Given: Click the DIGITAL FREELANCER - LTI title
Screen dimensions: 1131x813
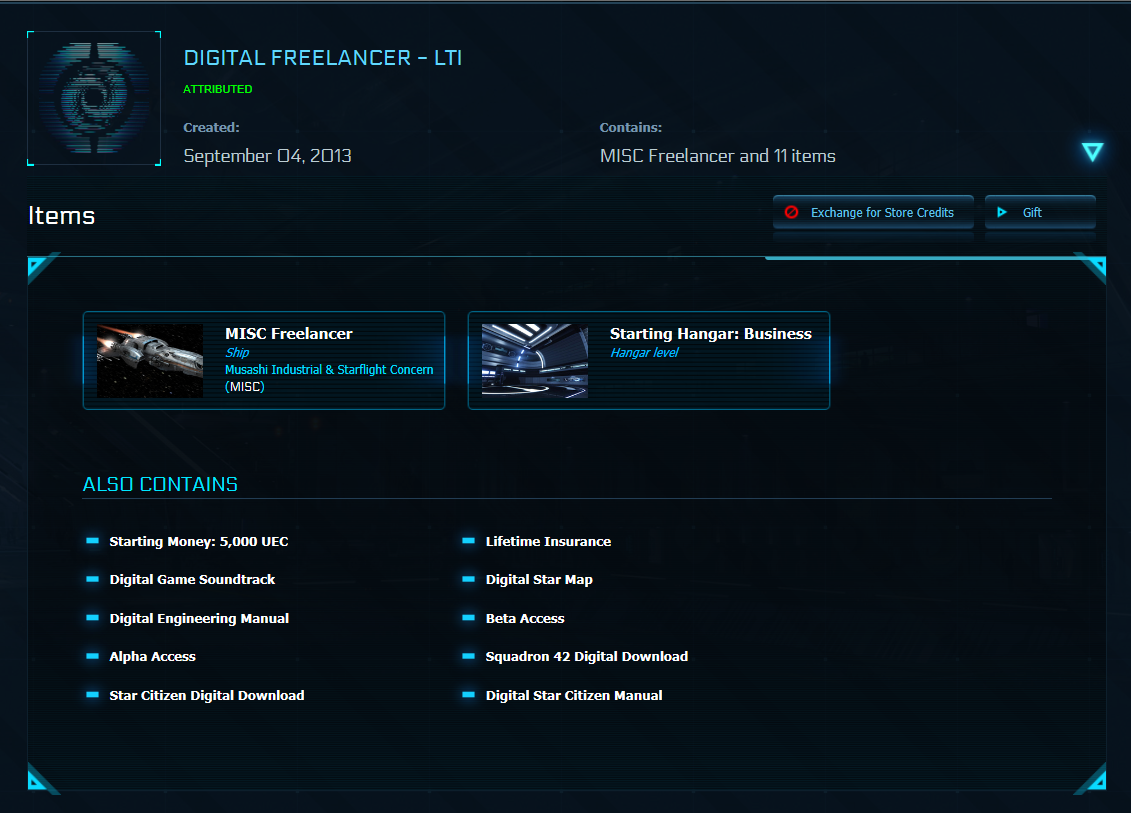Looking at the screenshot, I should [x=322, y=58].
